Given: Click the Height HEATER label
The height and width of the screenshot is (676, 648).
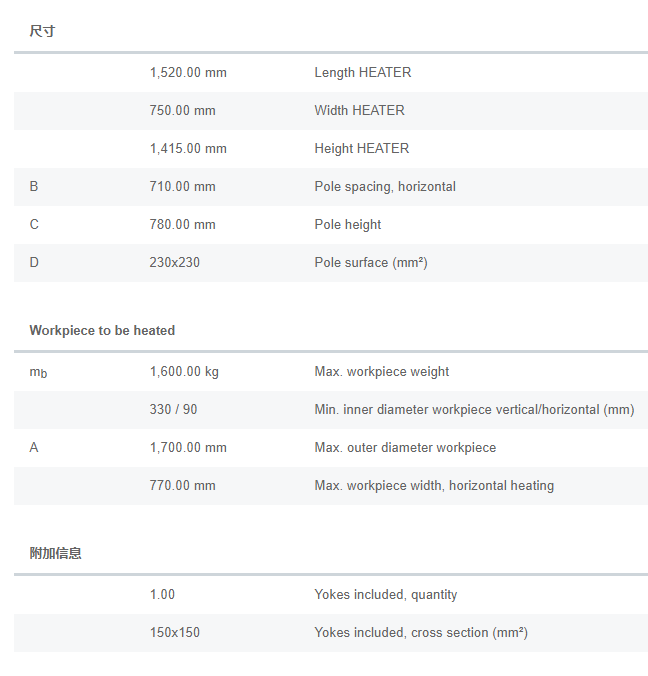Looking at the screenshot, I should click(x=361, y=149).
